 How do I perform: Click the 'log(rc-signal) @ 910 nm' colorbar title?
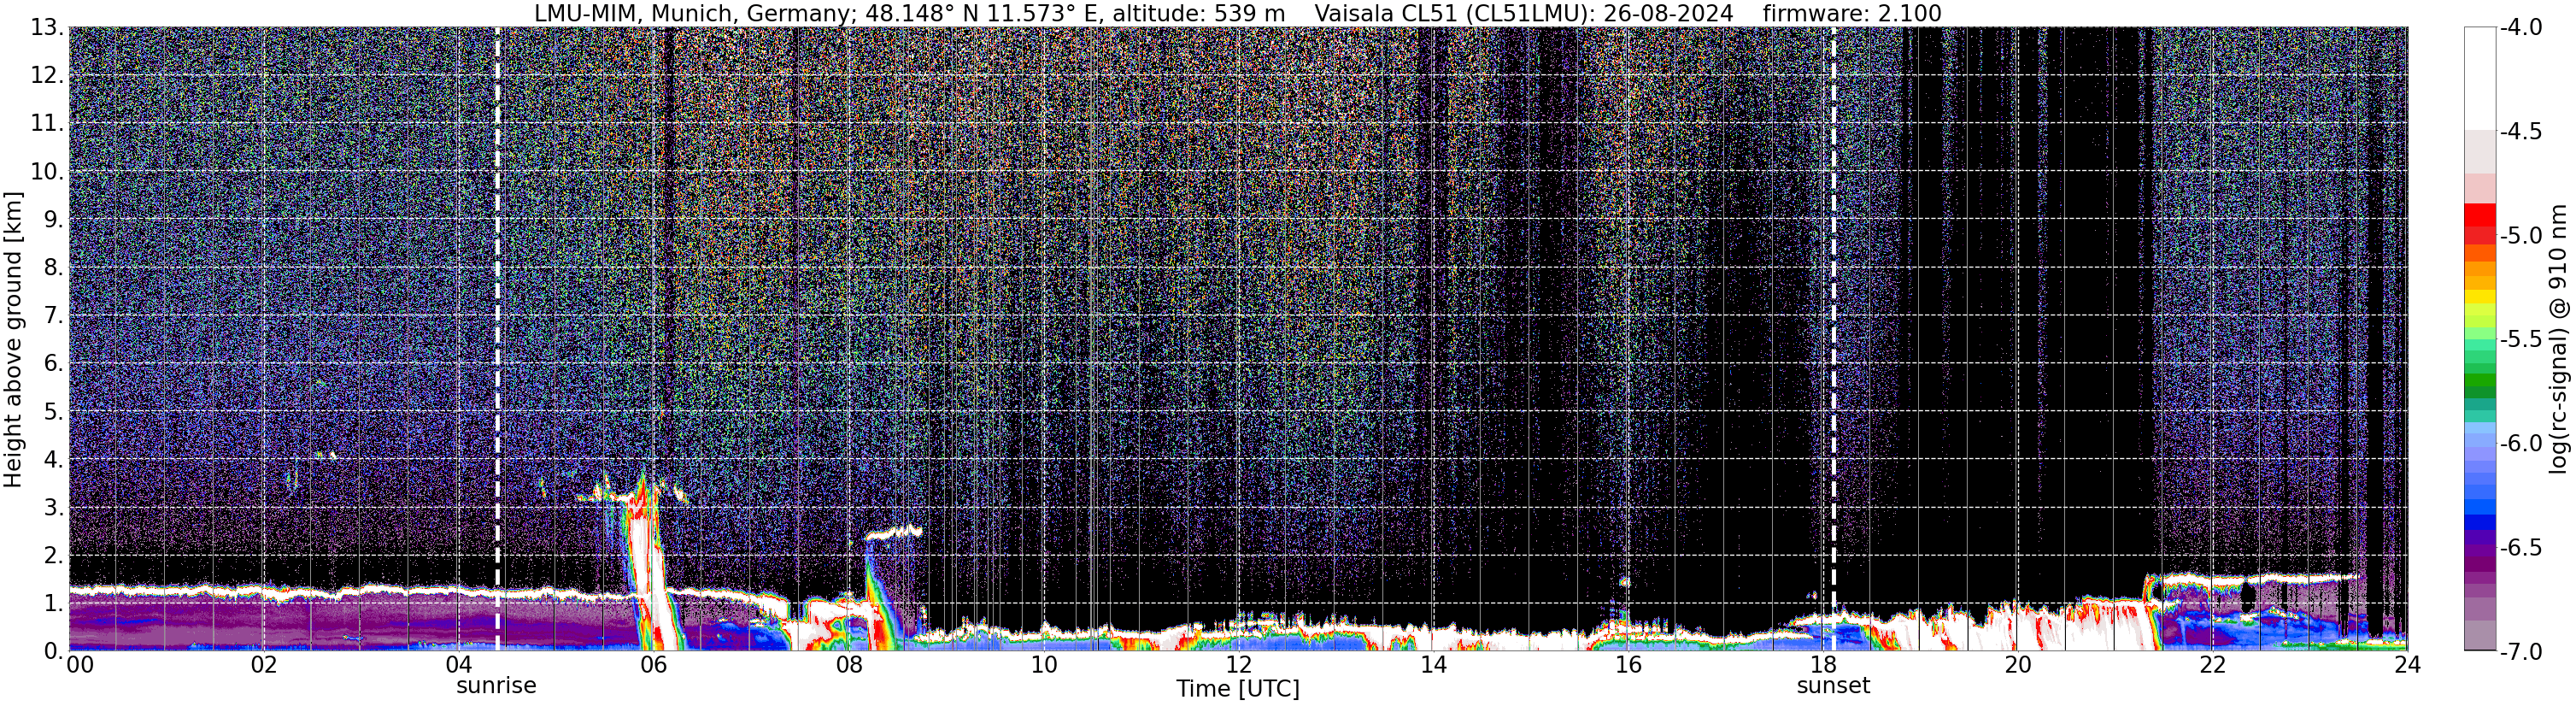click(x=2559, y=339)
